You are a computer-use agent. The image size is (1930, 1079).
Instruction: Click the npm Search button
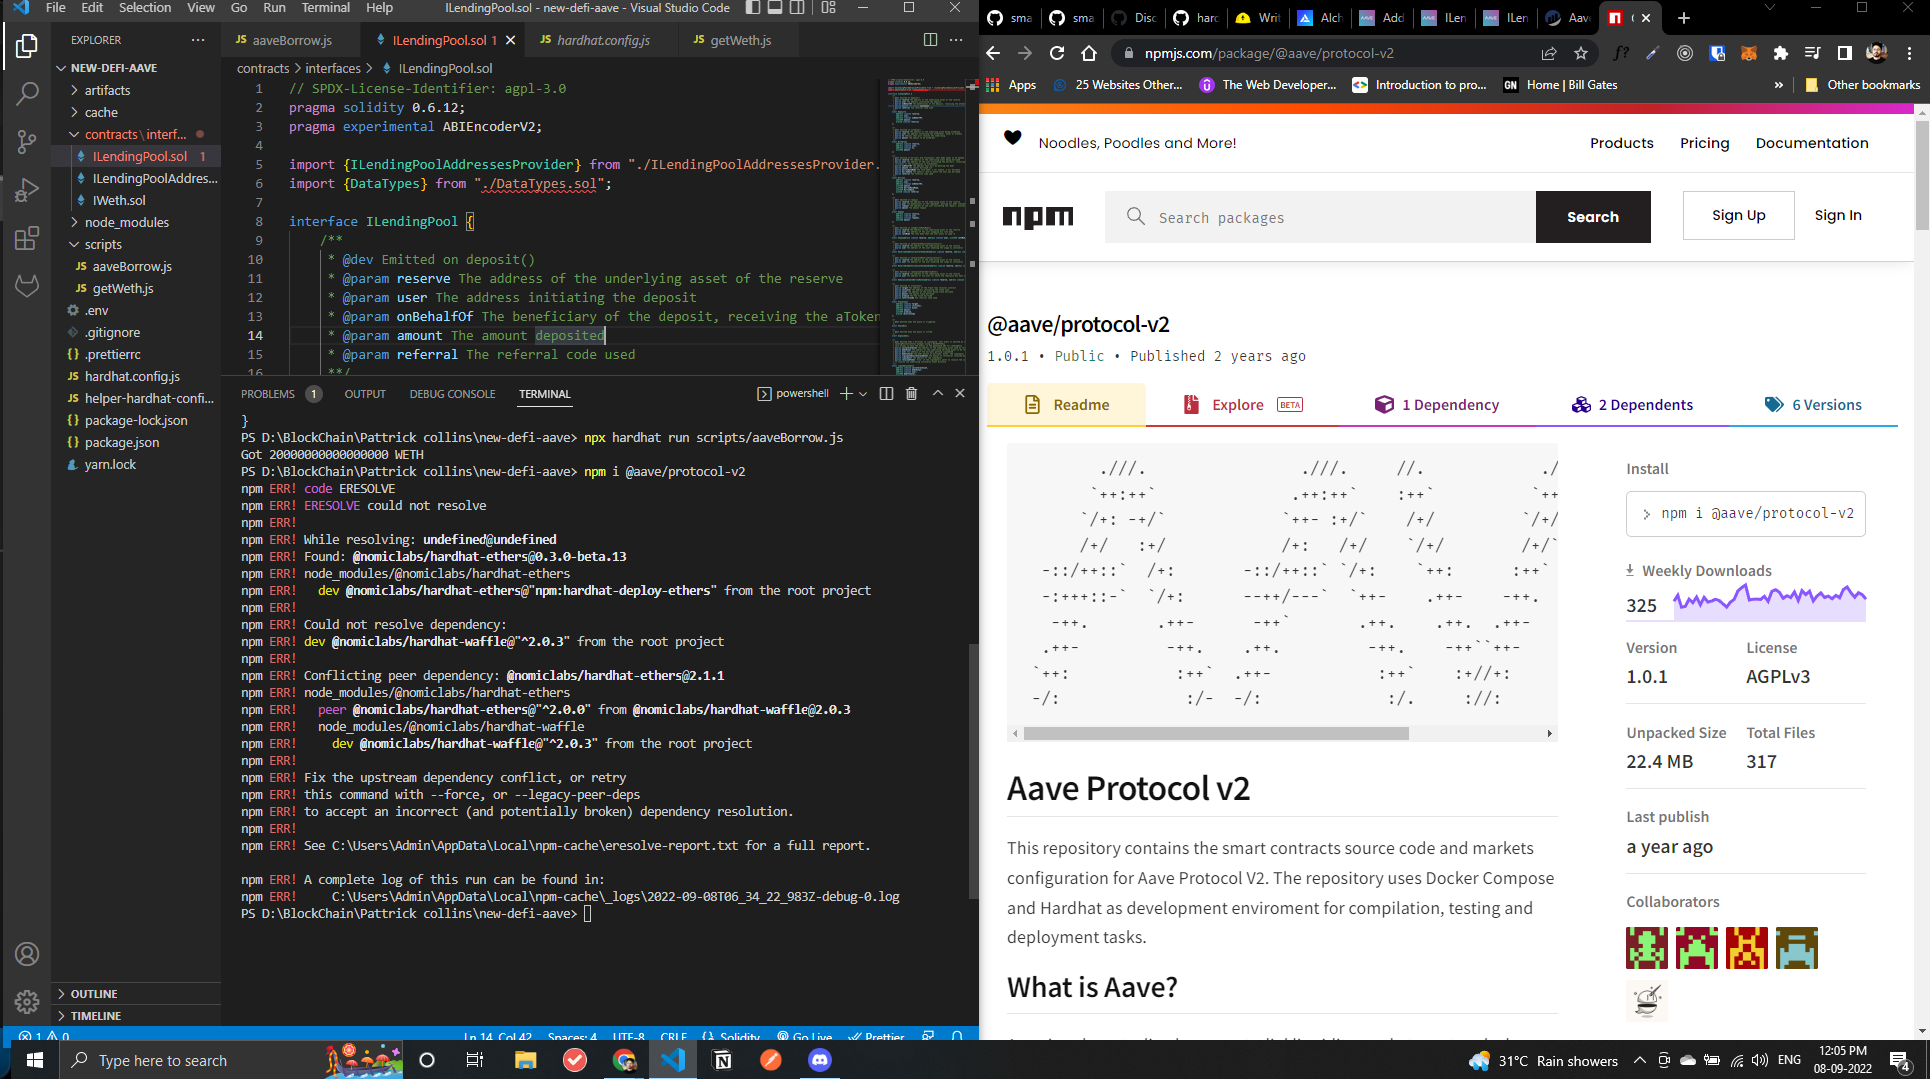pos(1593,217)
